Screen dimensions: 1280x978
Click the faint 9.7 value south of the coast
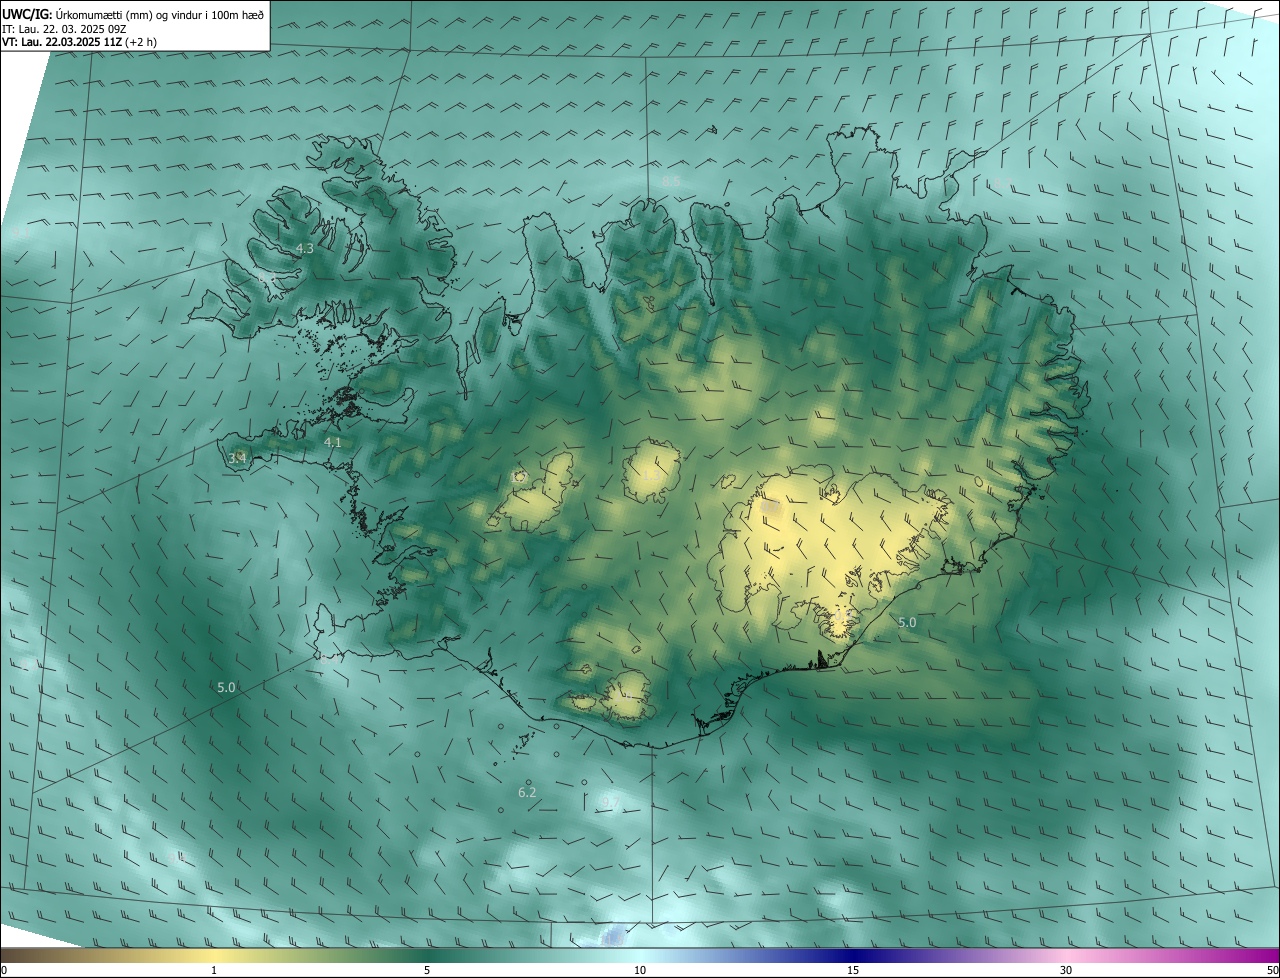(610, 801)
